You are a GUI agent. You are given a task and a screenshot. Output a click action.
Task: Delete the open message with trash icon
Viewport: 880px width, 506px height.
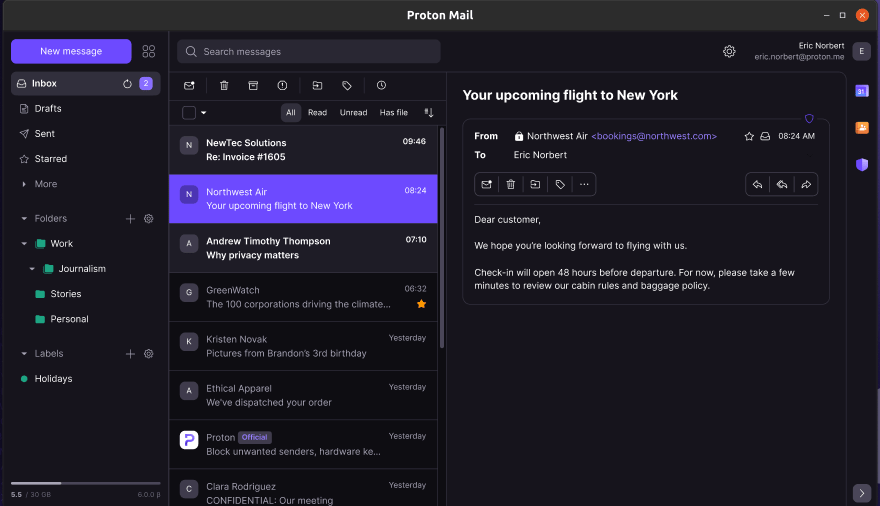pyautogui.click(x=511, y=184)
